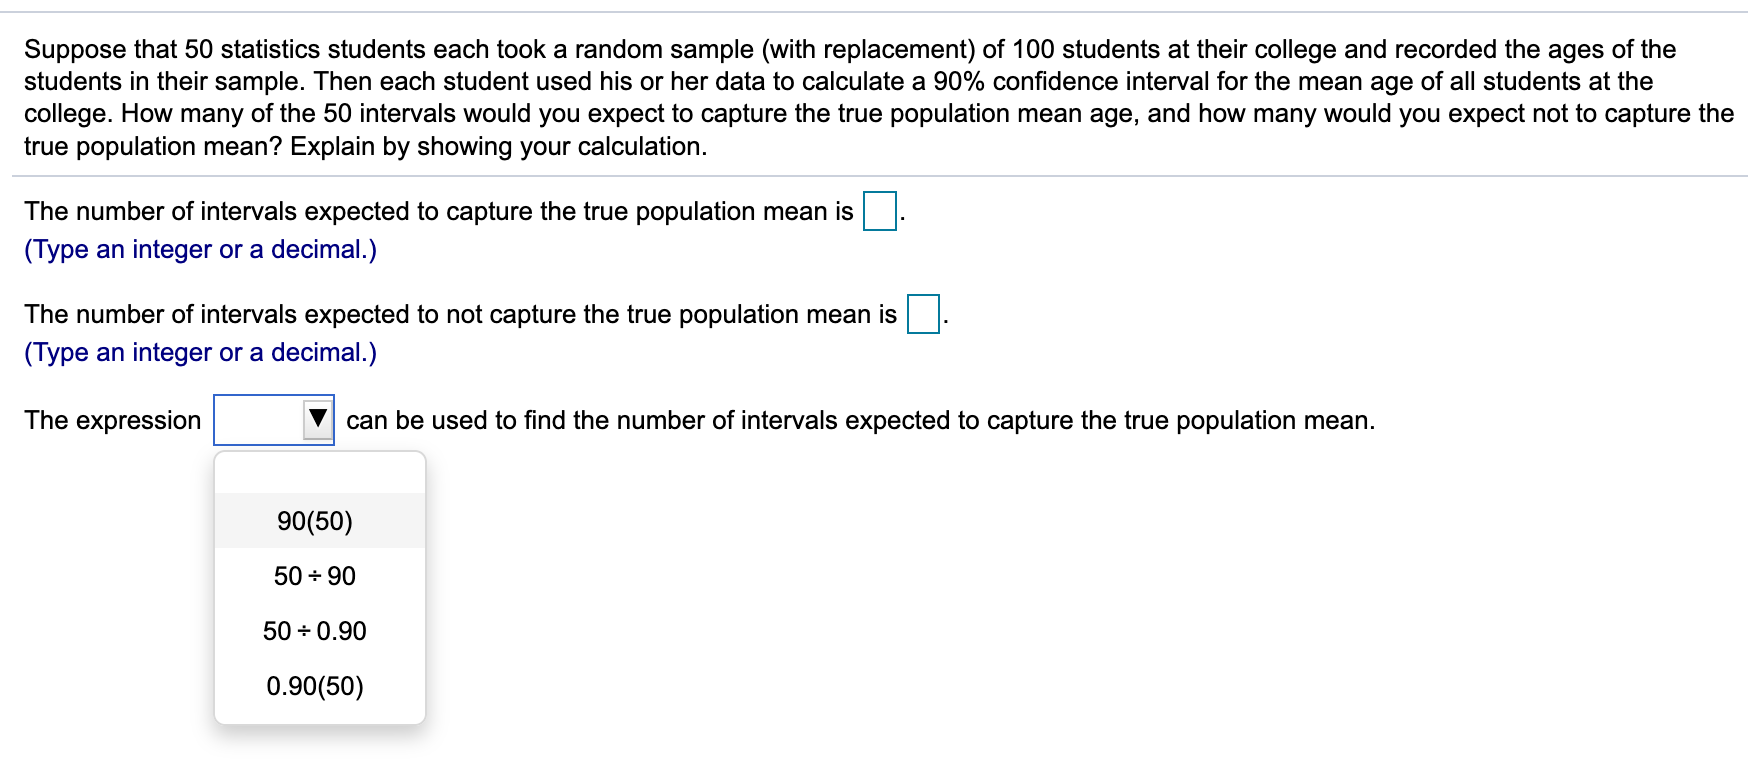This screenshot has height=782, width=1748.
Task: Click the capture intervals answer box
Action: (878, 209)
